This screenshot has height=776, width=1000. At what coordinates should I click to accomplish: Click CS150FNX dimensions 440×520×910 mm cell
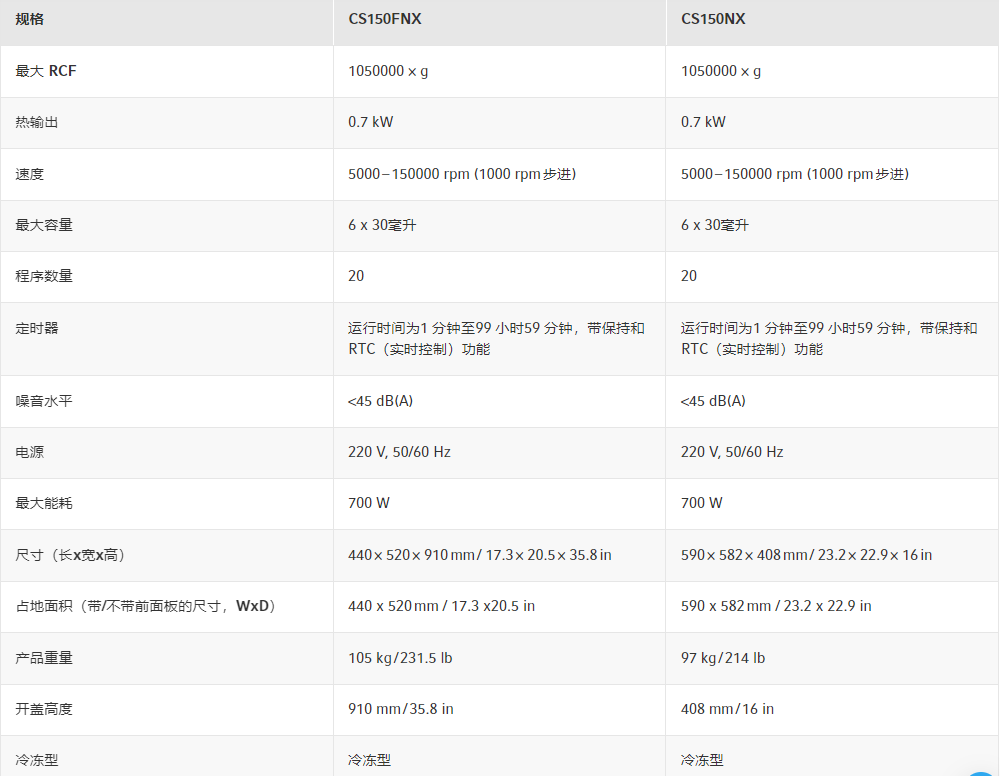coord(479,555)
